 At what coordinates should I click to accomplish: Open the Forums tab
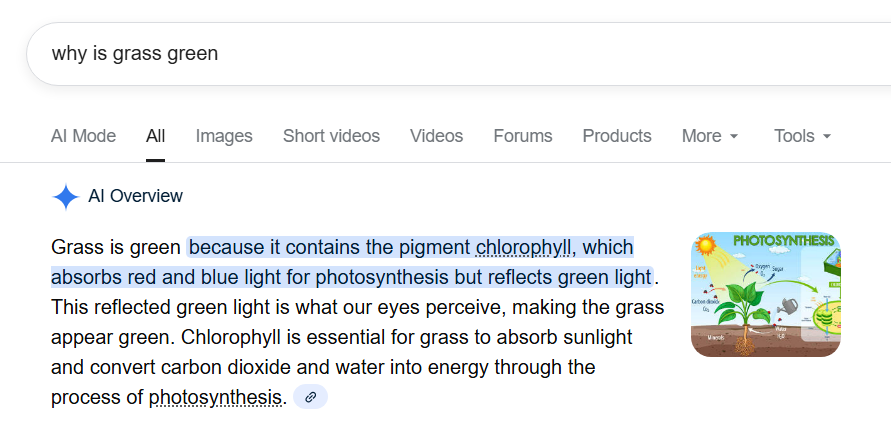522,136
